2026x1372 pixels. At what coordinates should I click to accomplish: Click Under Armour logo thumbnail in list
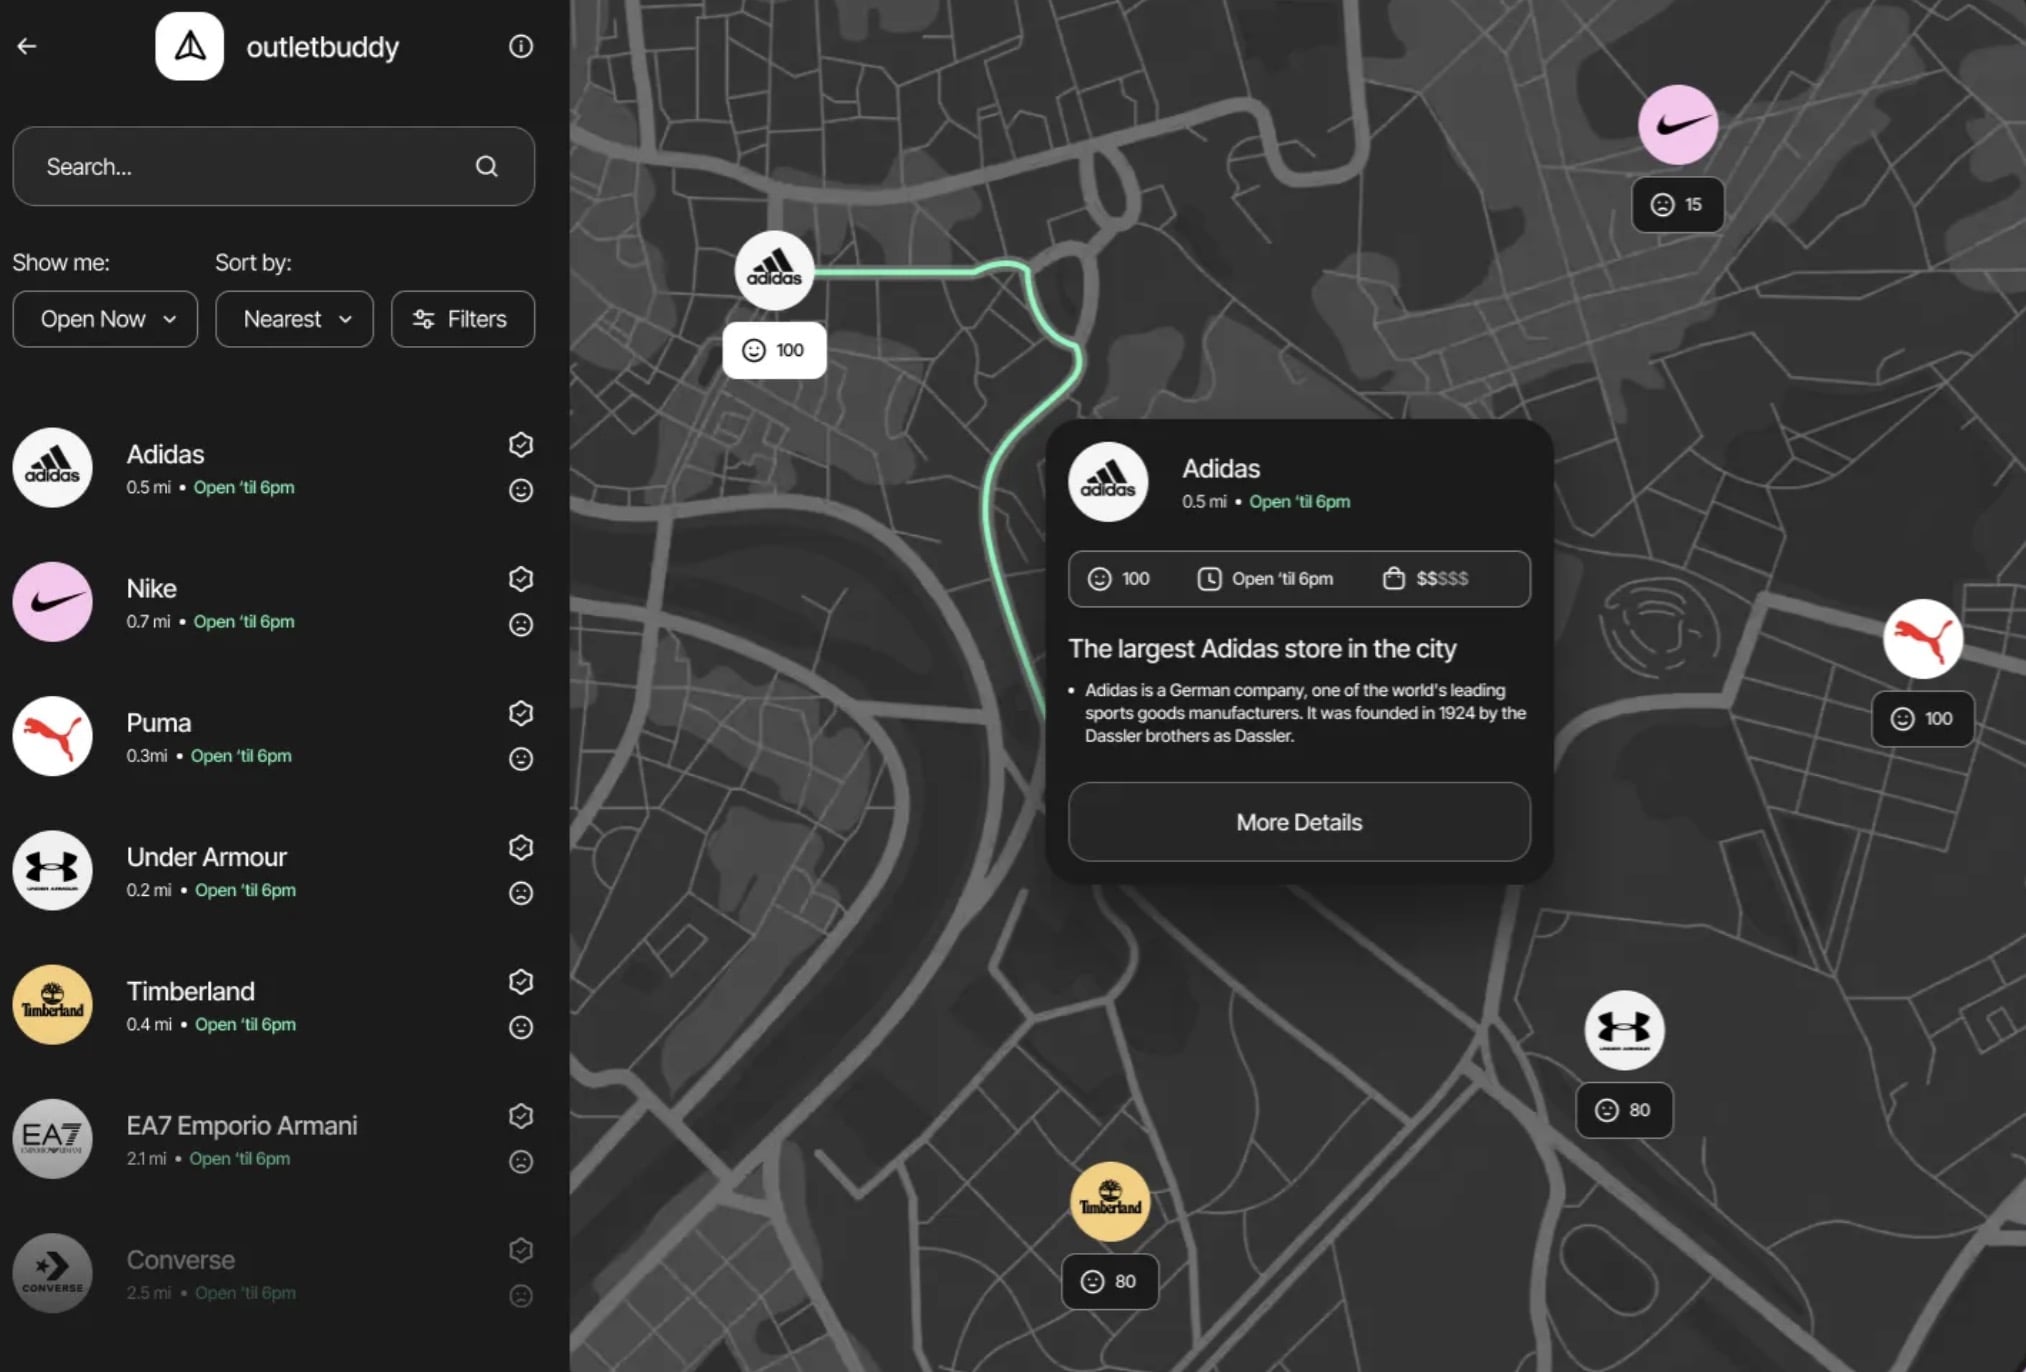[53, 870]
